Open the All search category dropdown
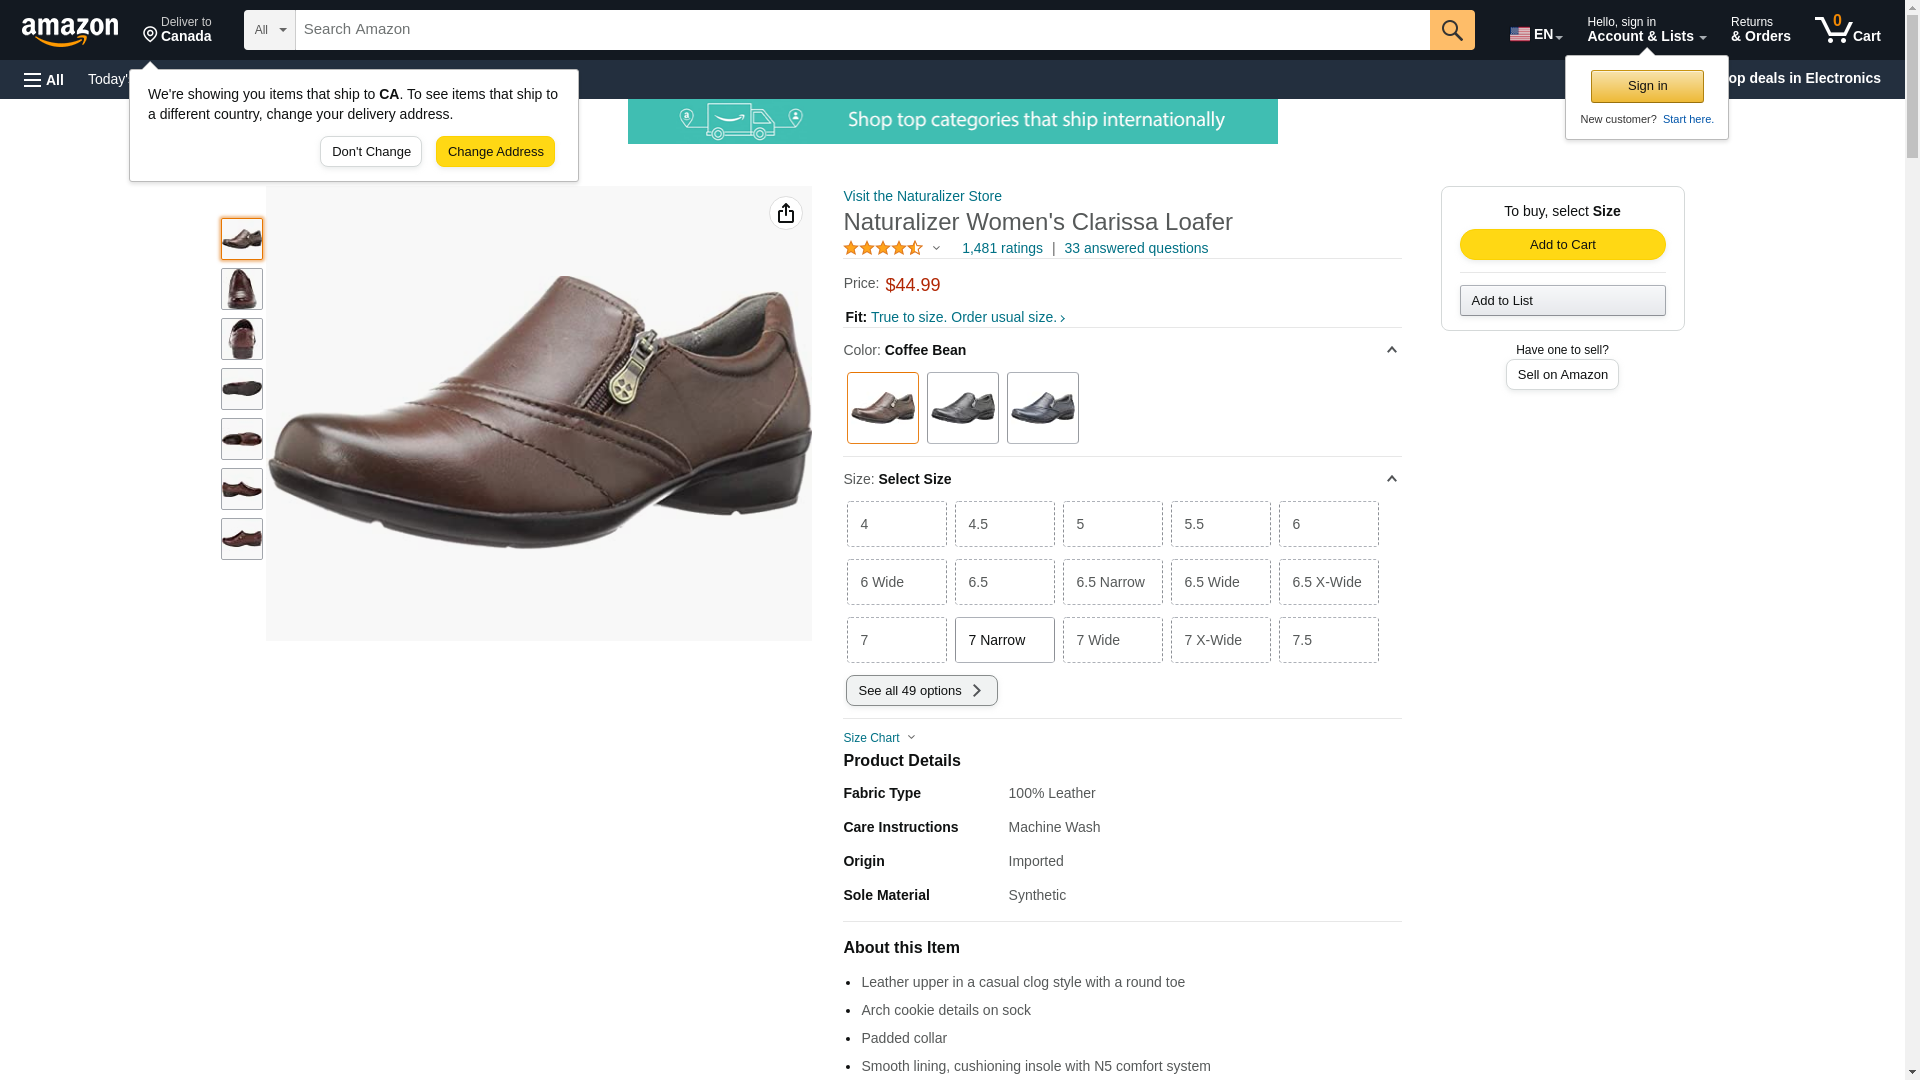This screenshot has height=1080, width=1920. coord(269,30)
